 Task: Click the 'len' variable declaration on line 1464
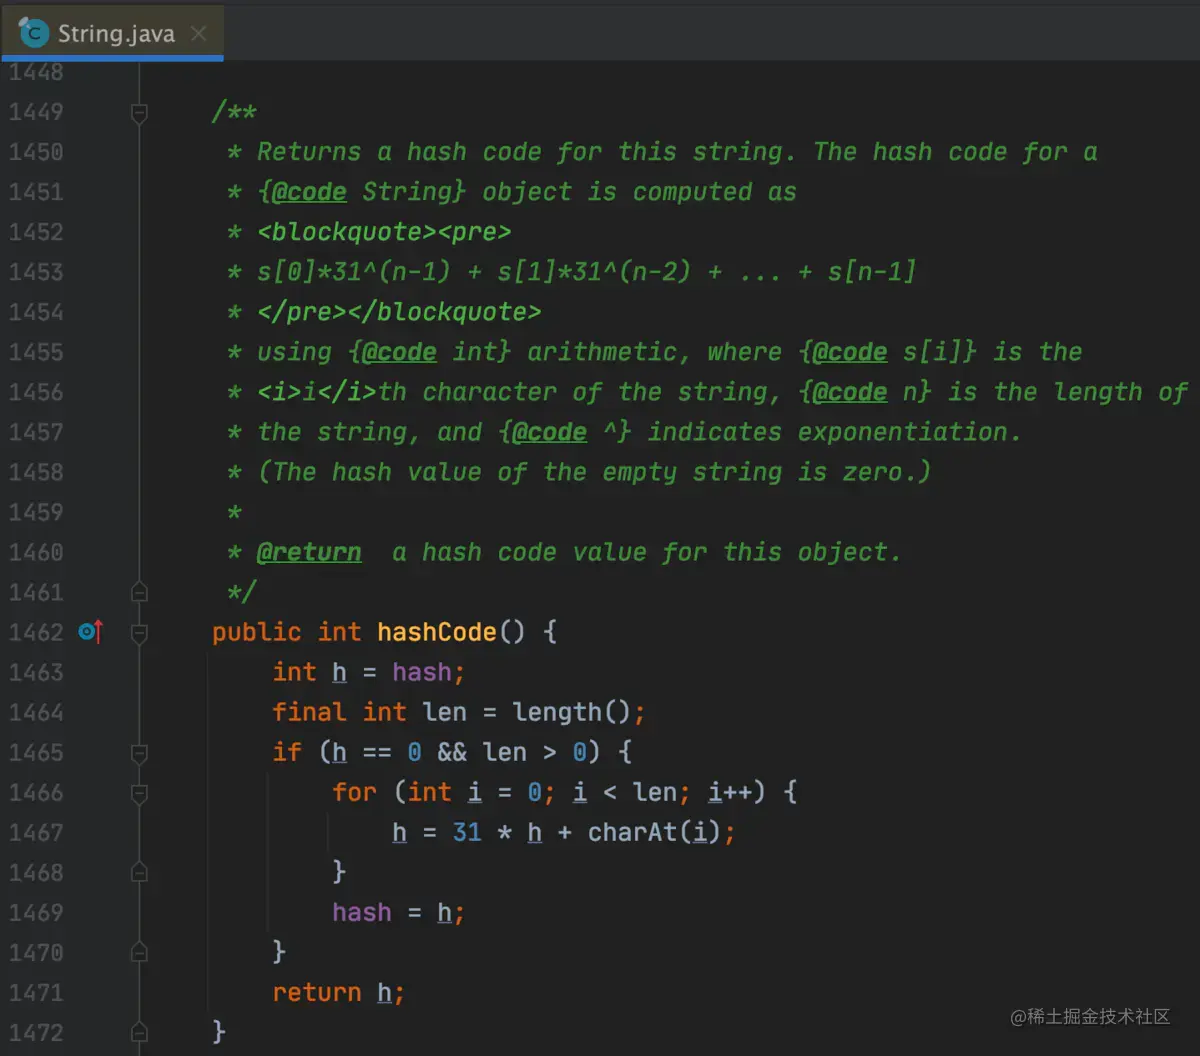(444, 712)
